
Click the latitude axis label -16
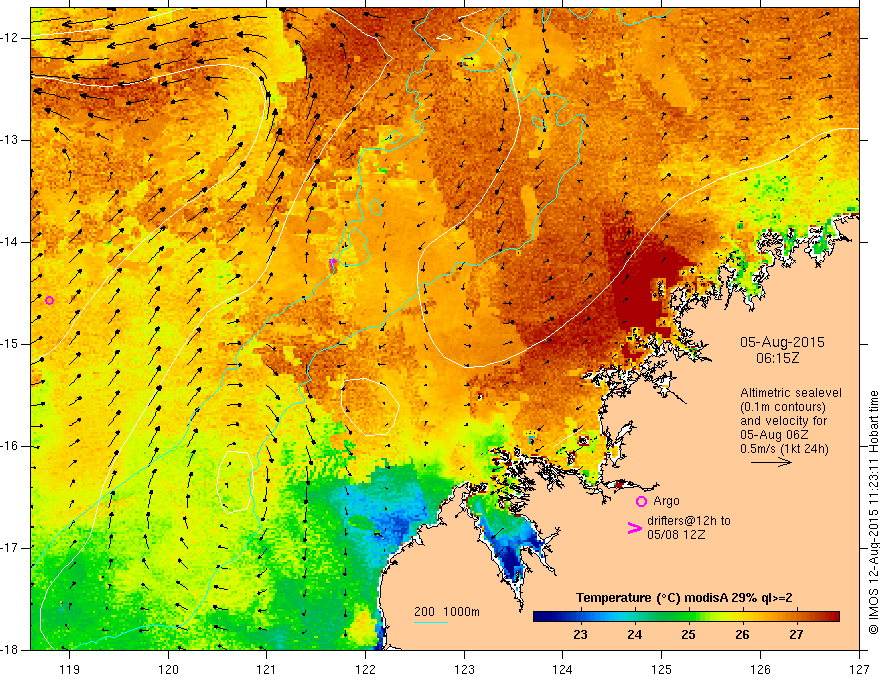pyautogui.click(x=10, y=446)
